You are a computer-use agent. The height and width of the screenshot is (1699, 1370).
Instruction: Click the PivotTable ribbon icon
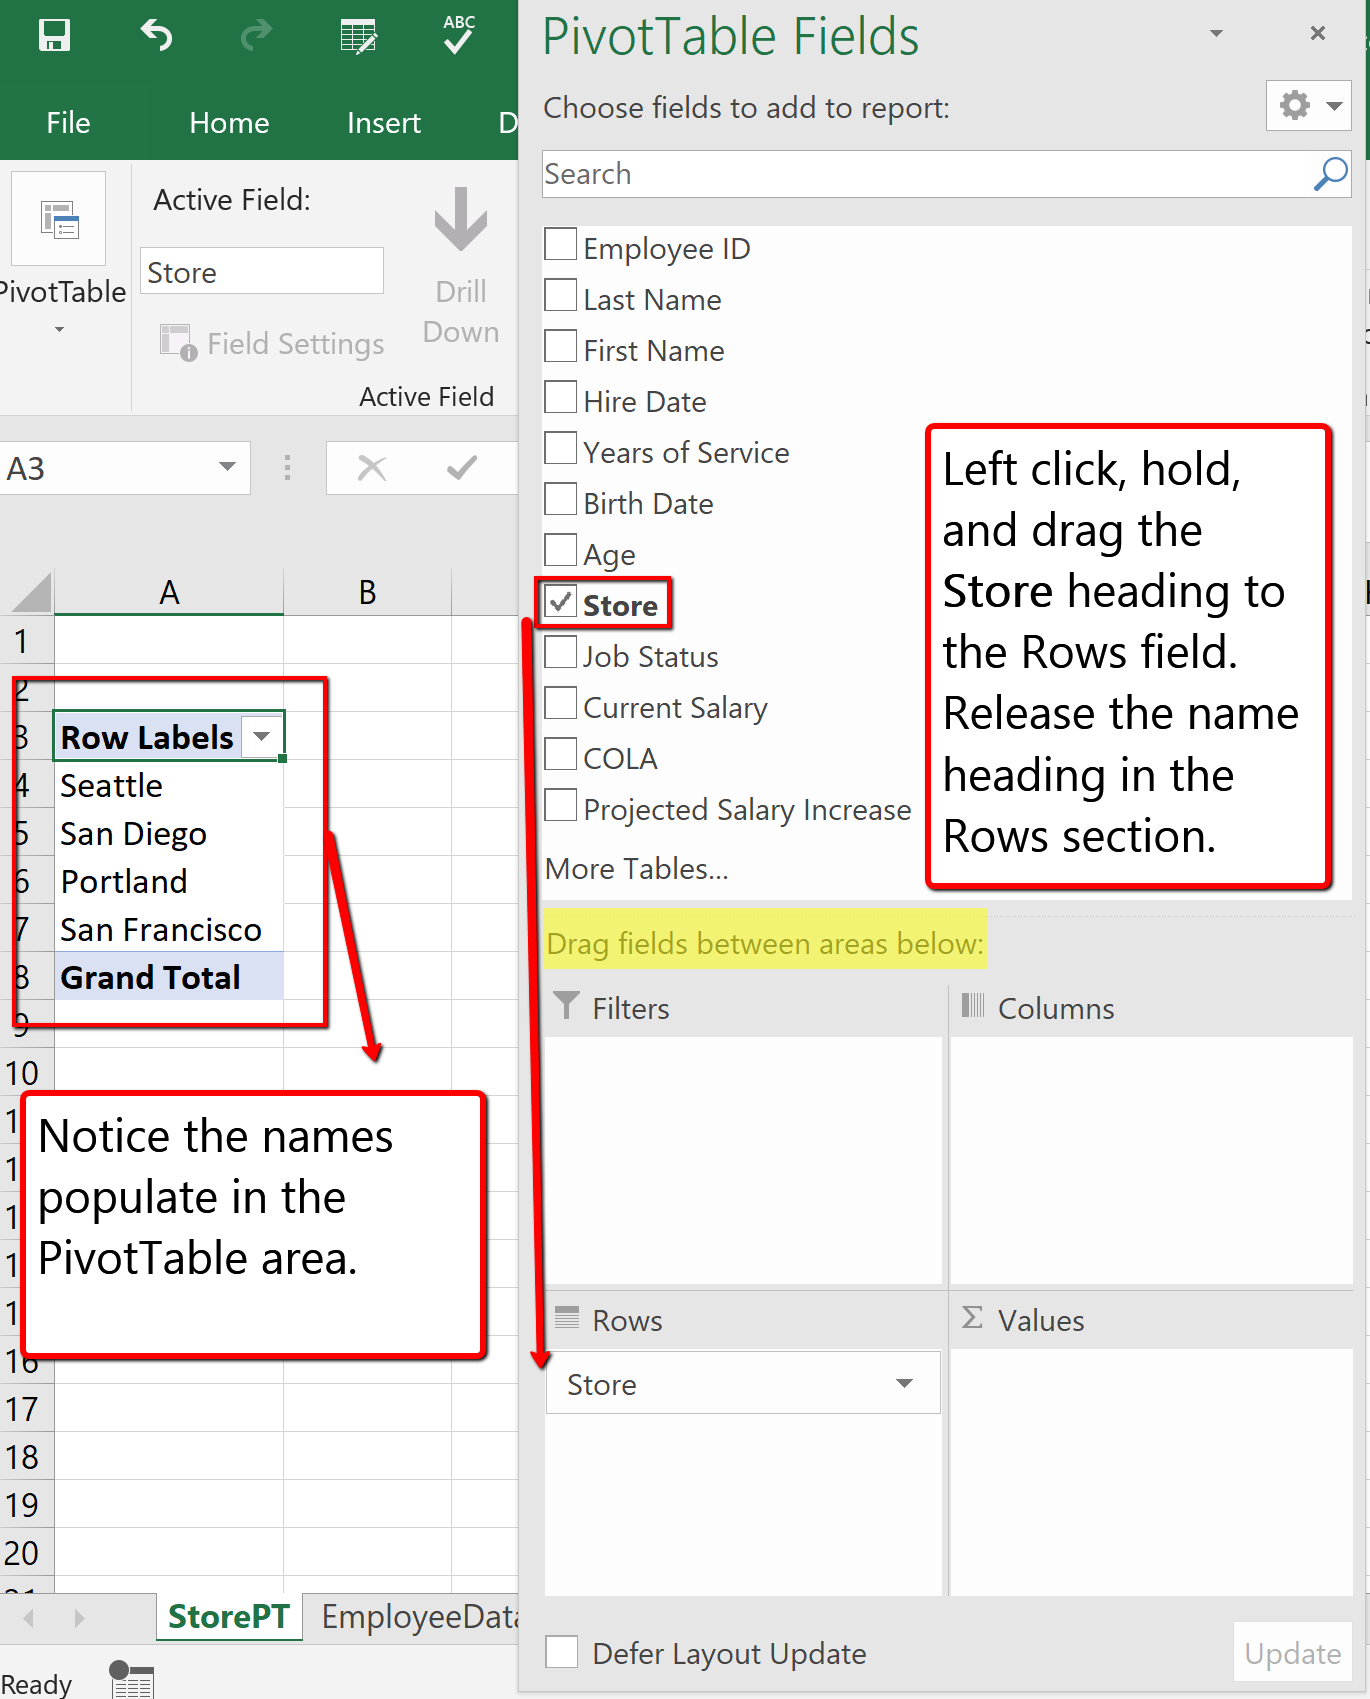[x=59, y=219]
